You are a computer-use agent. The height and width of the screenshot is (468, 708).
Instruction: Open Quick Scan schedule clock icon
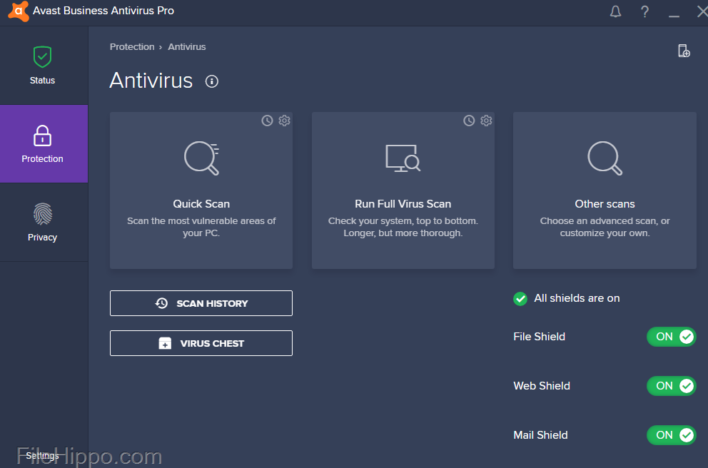tap(267, 121)
